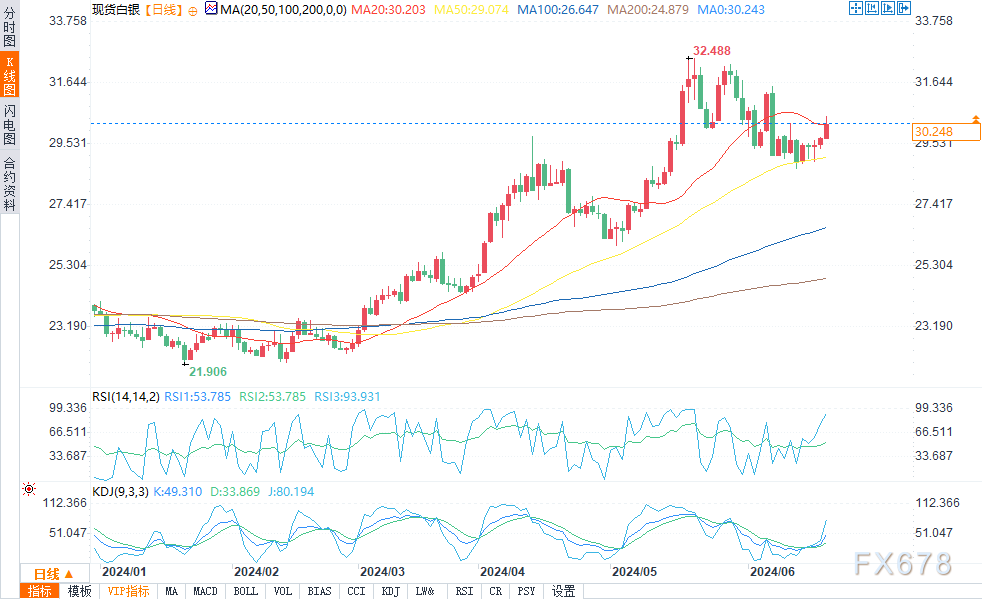This screenshot has width=982, height=599.
Task: Toggle the BOLL indicator
Action: pyautogui.click(x=245, y=591)
